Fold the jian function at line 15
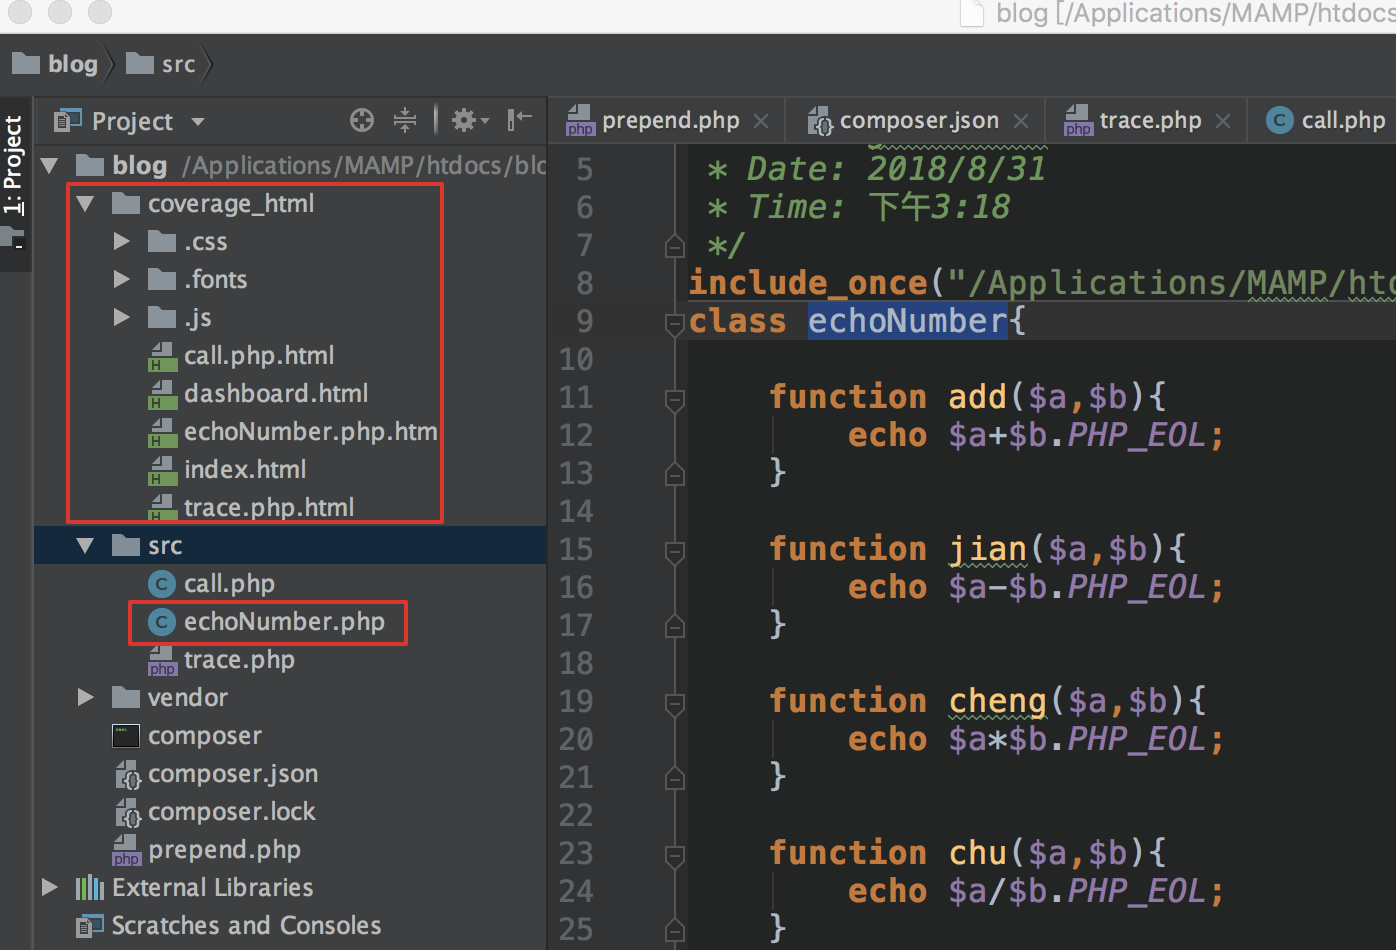Screen dimensions: 1396x950 coord(675,550)
